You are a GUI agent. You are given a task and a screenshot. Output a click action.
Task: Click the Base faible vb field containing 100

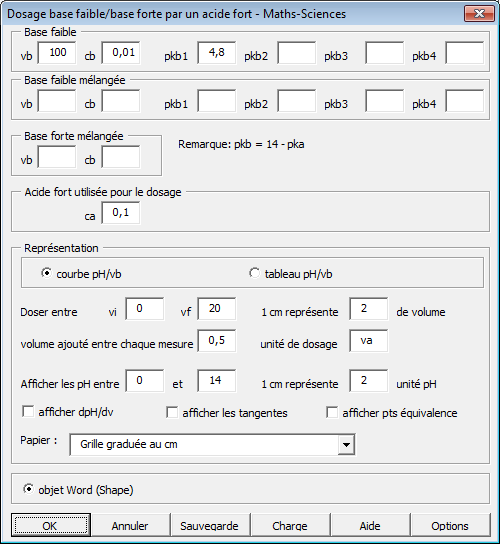pyautogui.click(x=57, y=52)
